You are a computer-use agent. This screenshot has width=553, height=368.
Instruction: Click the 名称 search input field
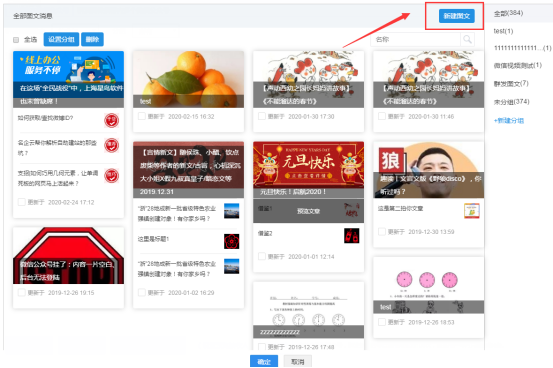(415, 39)
